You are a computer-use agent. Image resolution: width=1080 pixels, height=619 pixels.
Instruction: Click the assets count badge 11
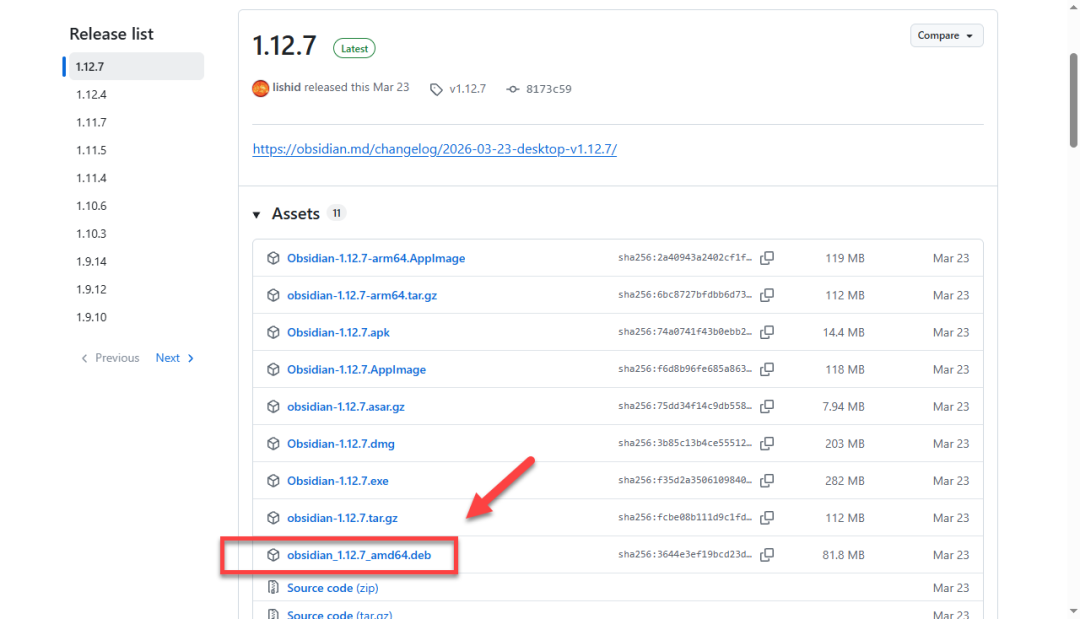tap(336, 213)
